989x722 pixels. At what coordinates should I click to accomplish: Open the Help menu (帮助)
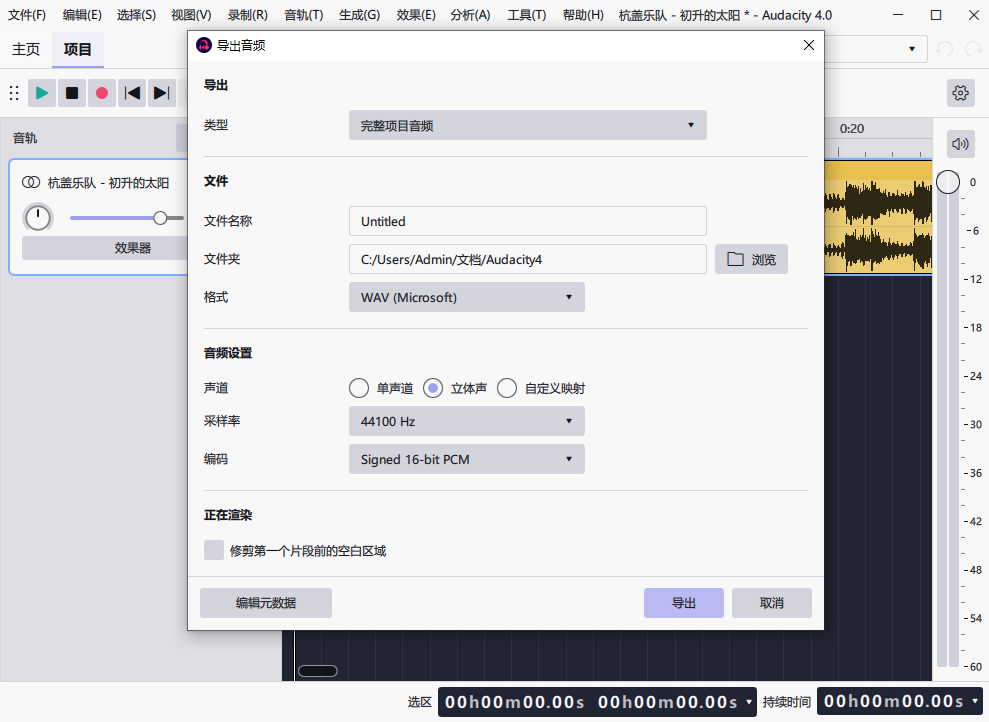pyautogui.click(x=583, y=15)
